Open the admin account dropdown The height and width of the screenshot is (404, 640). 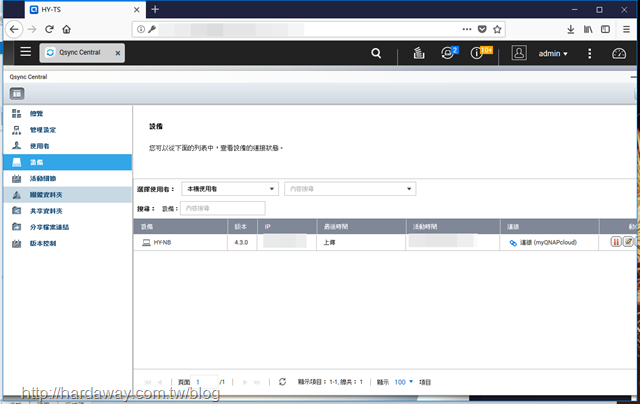553,53
